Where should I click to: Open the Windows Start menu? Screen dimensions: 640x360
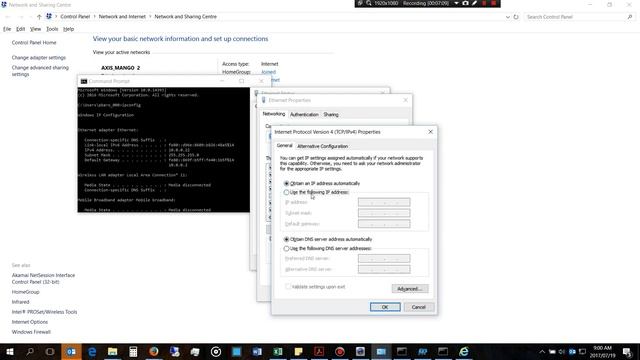click(x=9, y=351)
